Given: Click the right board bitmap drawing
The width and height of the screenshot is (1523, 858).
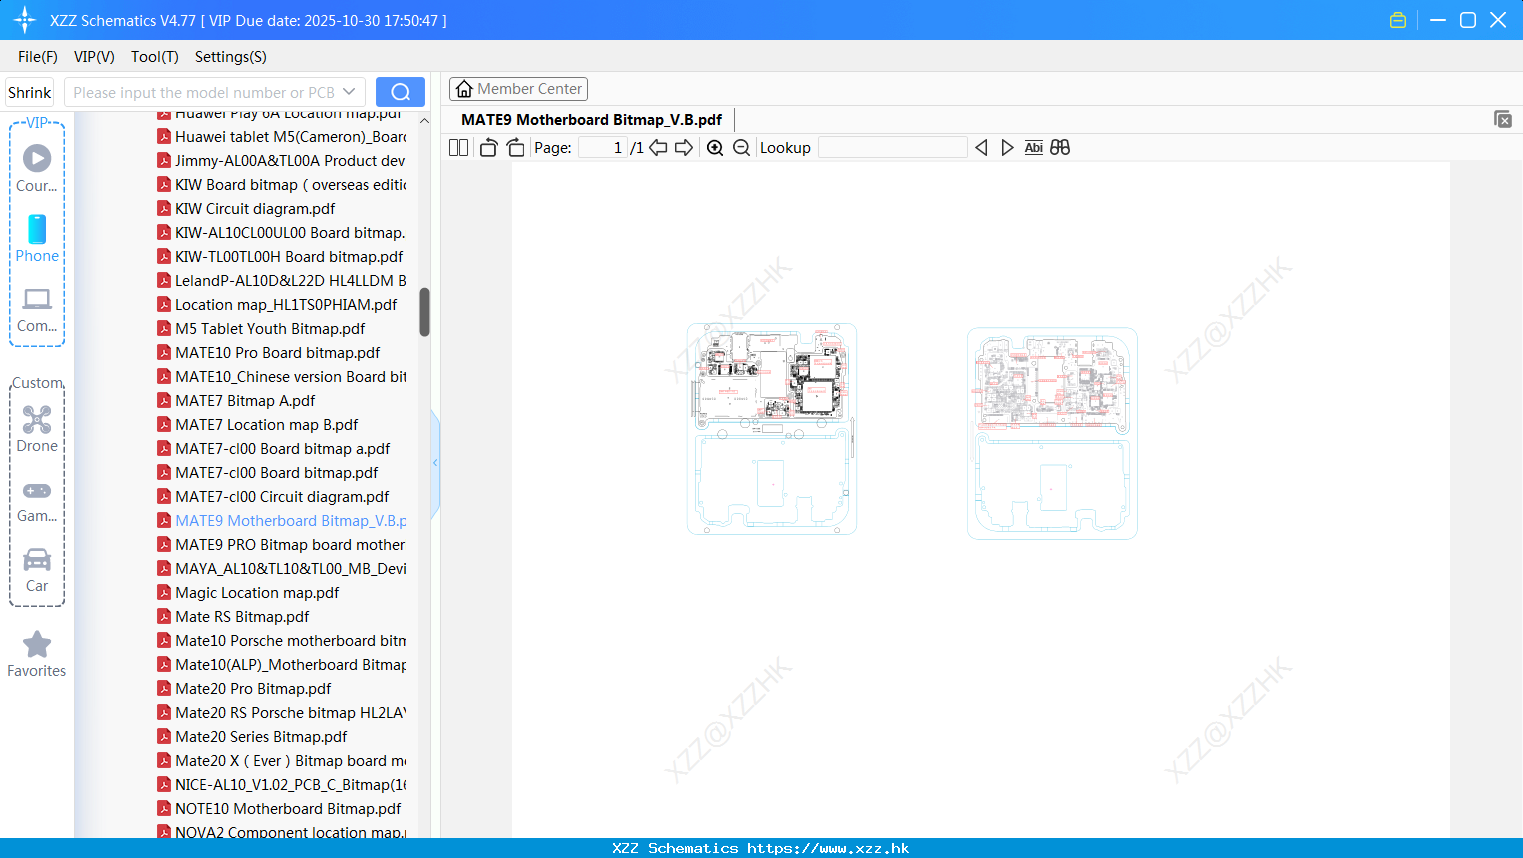Looking at the screenshot, I should click(x=1052, y=433).
